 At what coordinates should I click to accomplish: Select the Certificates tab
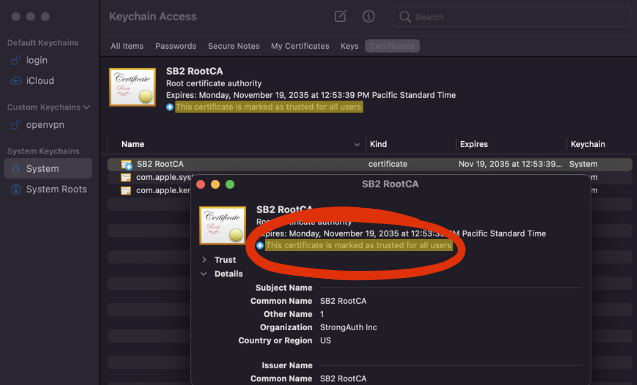click(392, 46)
